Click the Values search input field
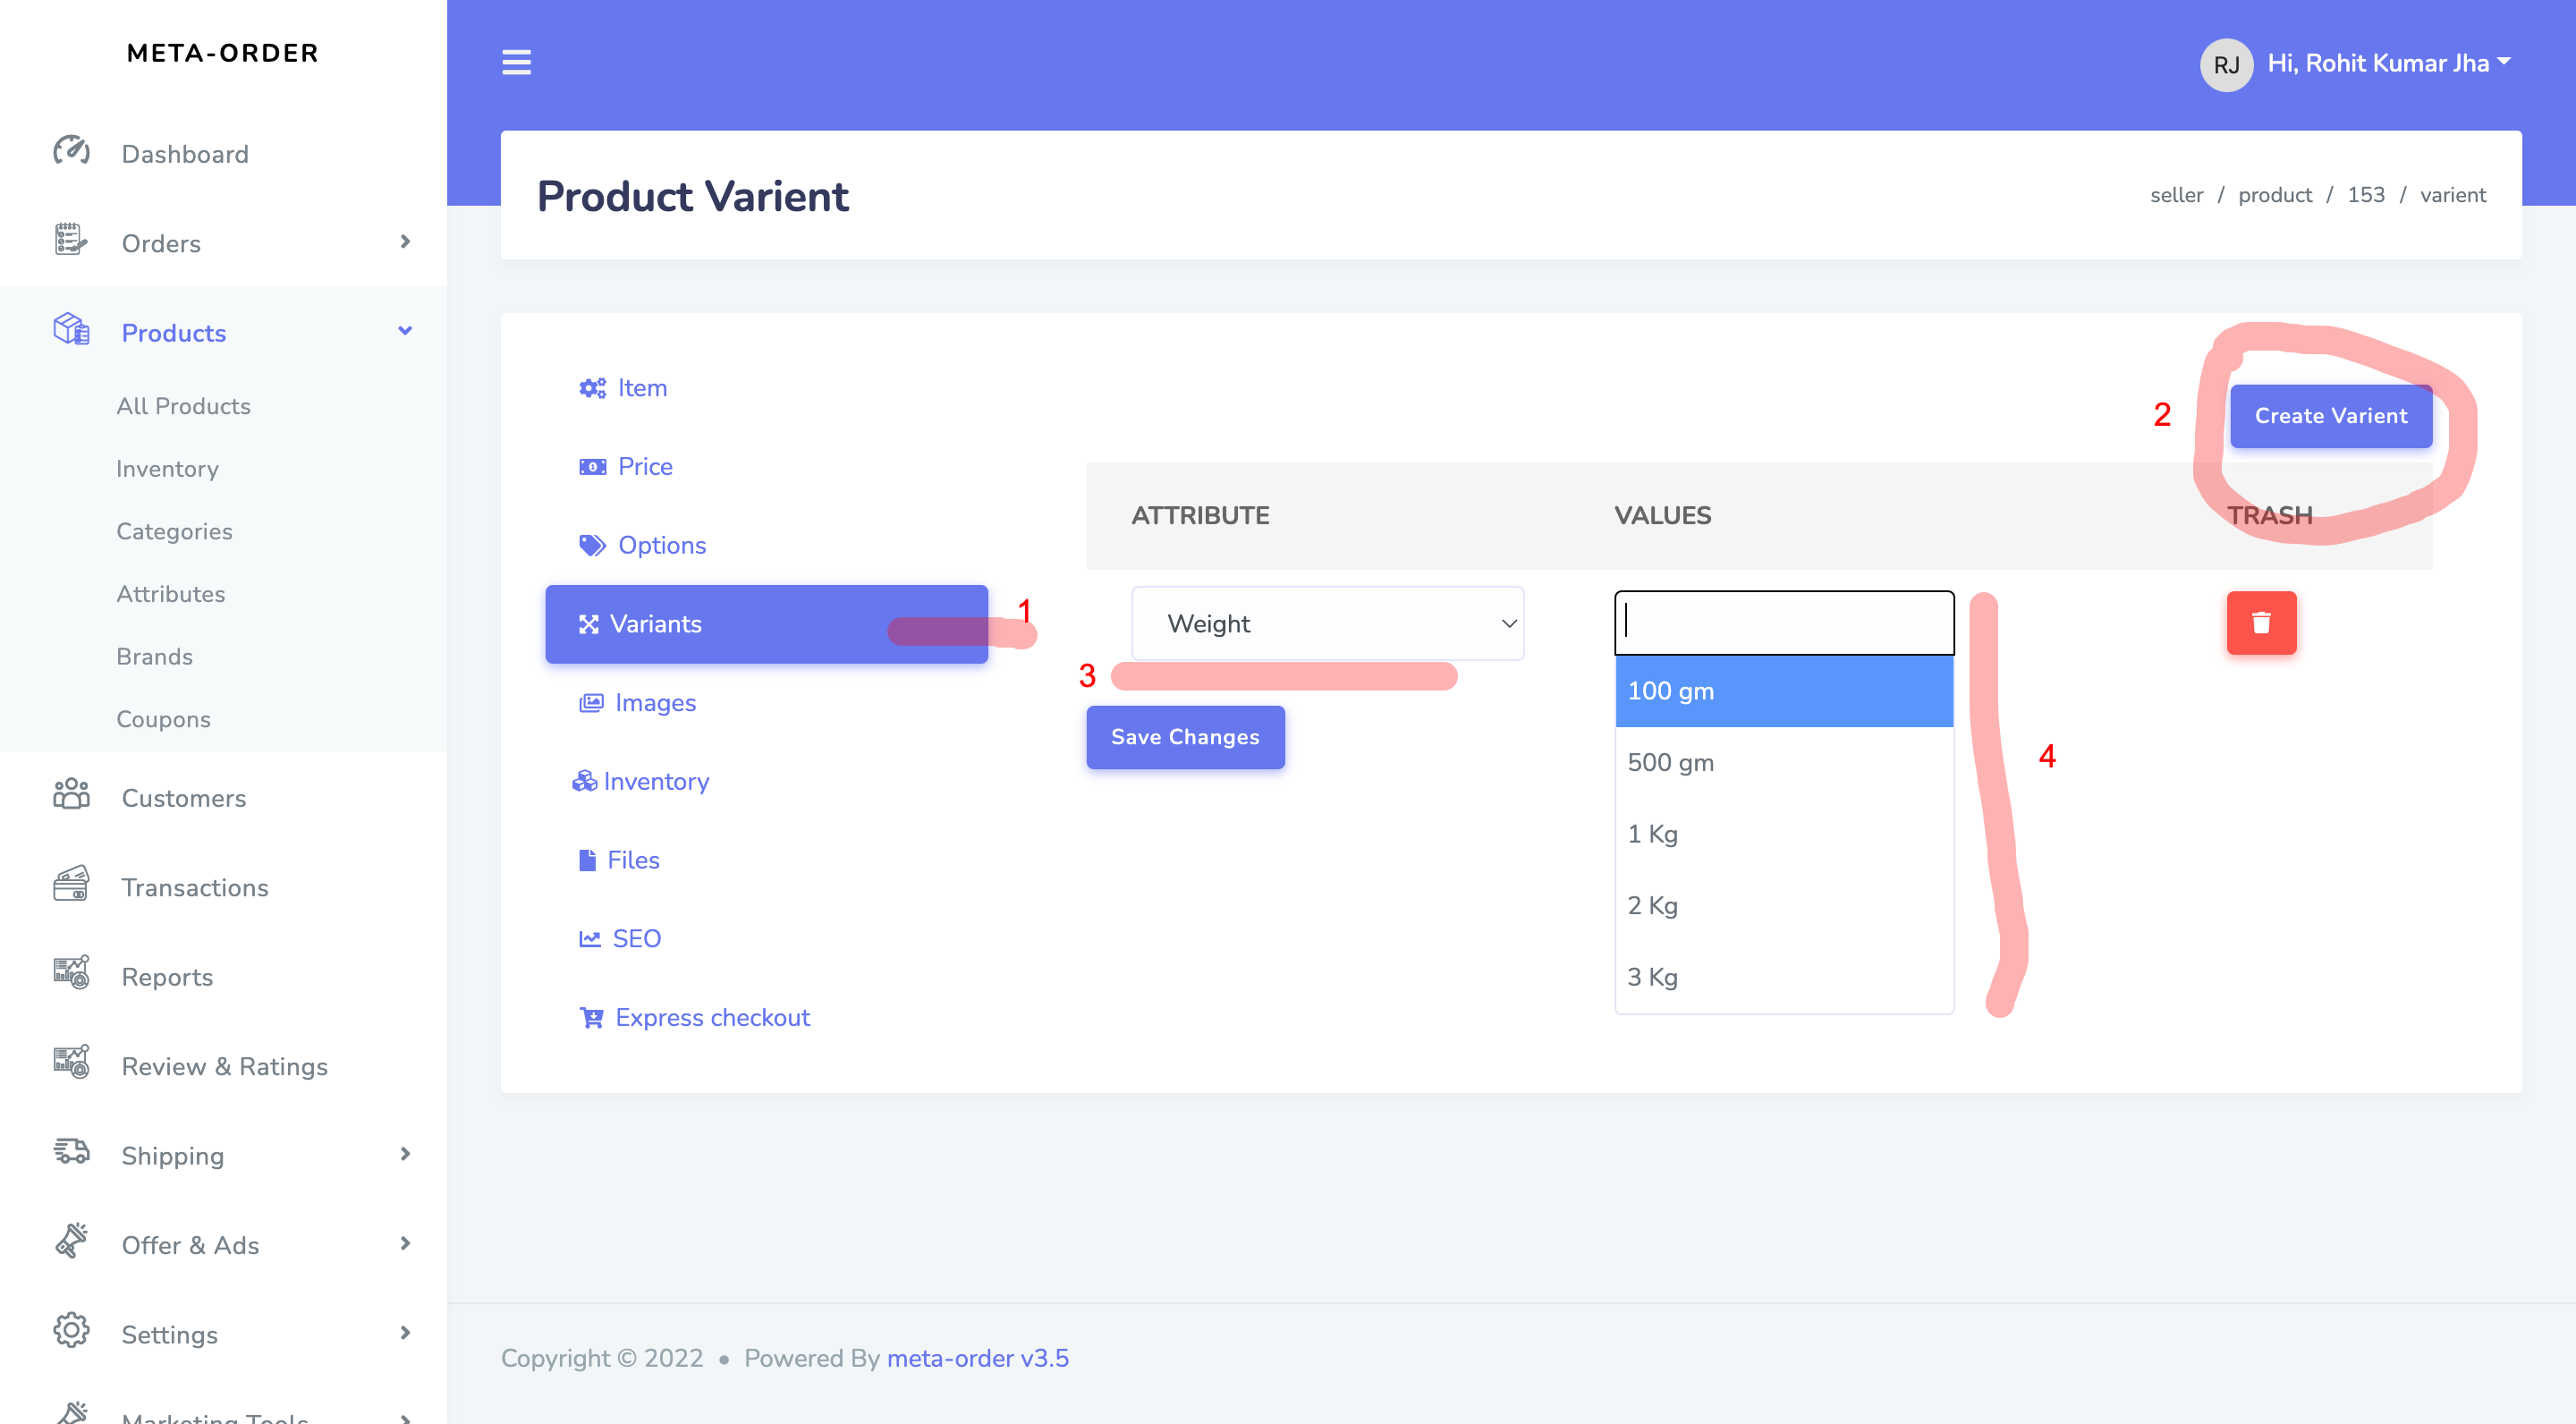 tap(1783, 622)
